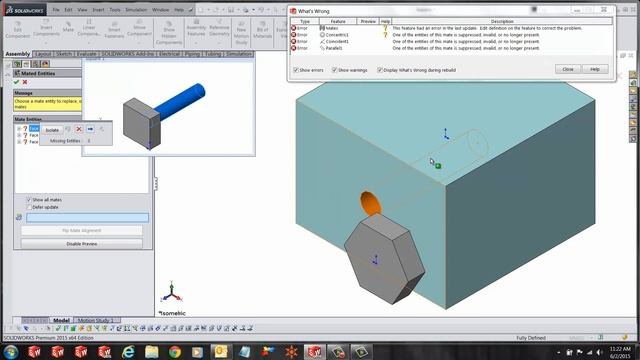The width and height of the screenshot is (640, 360).
Task: Toggle Show warnings checkbox
Action: (x=334, y=70)
